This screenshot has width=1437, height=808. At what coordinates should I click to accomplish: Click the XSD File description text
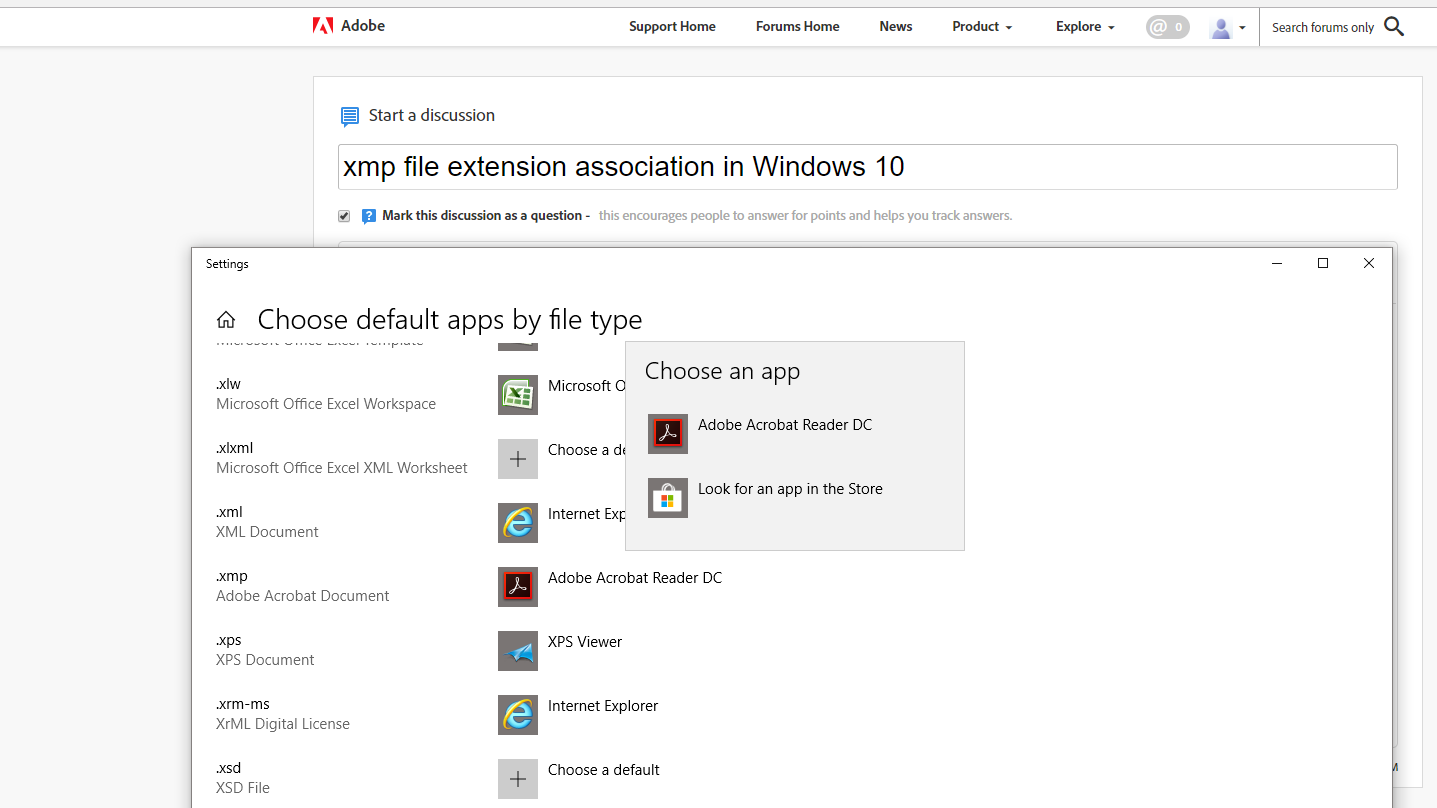point(243,788)
